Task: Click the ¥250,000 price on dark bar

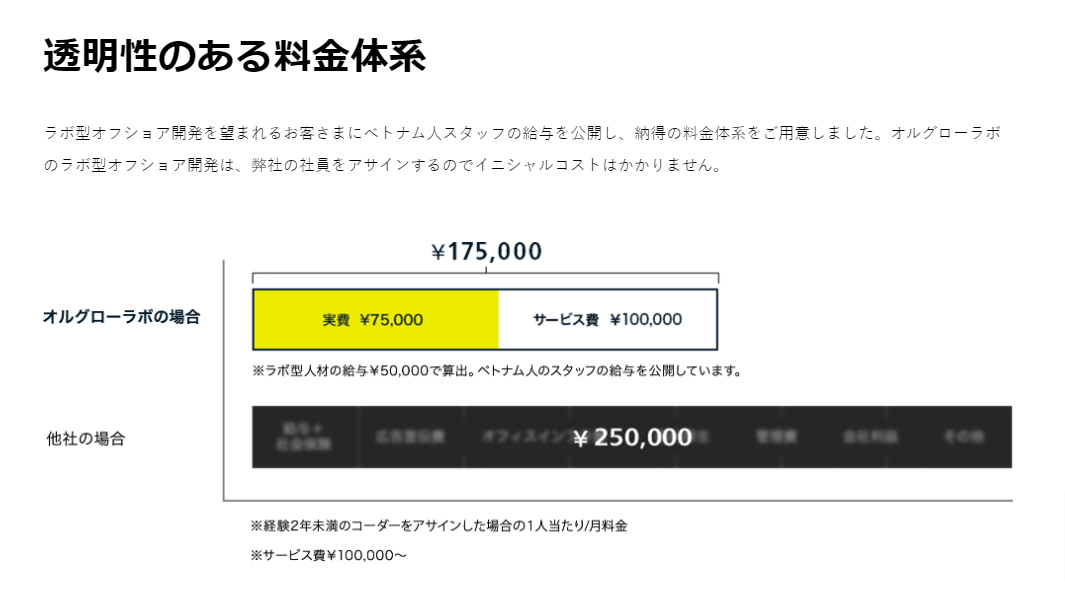Action: click(633, 437)
